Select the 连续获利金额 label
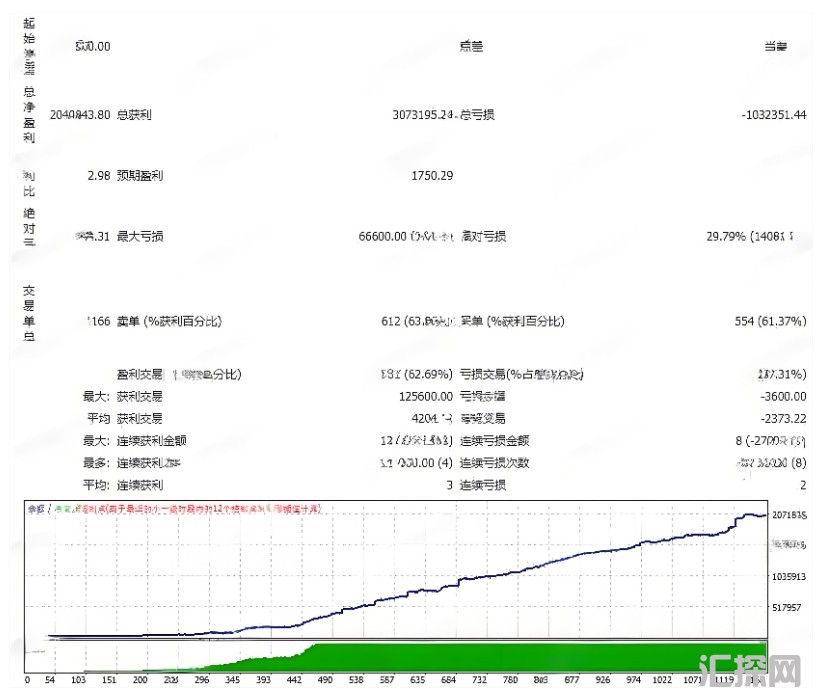The image size is (821, 695). point(152,440)
